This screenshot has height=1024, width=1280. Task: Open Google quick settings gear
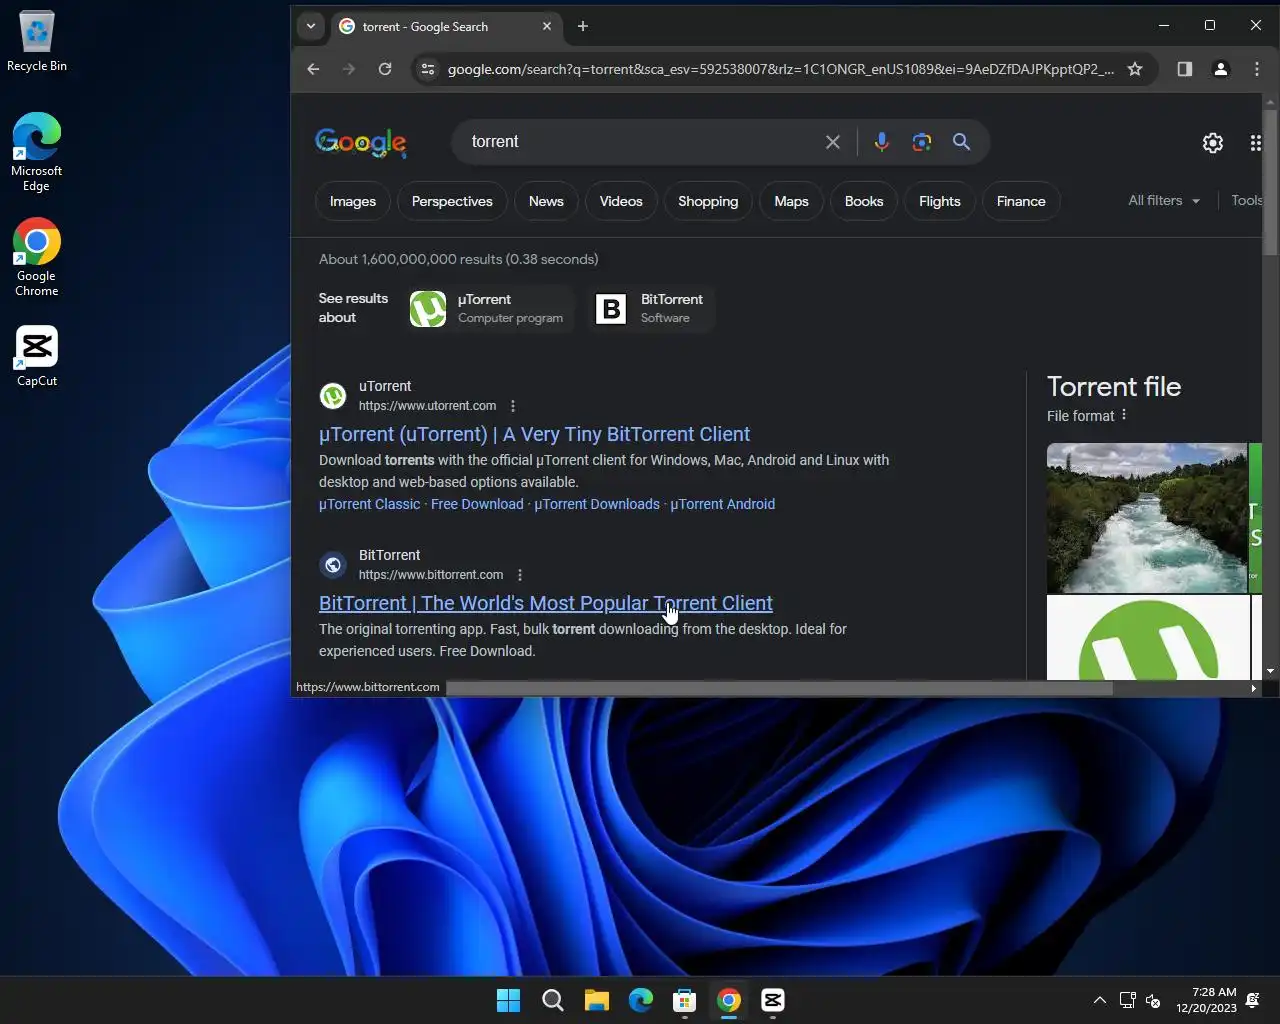(1213, 143)
